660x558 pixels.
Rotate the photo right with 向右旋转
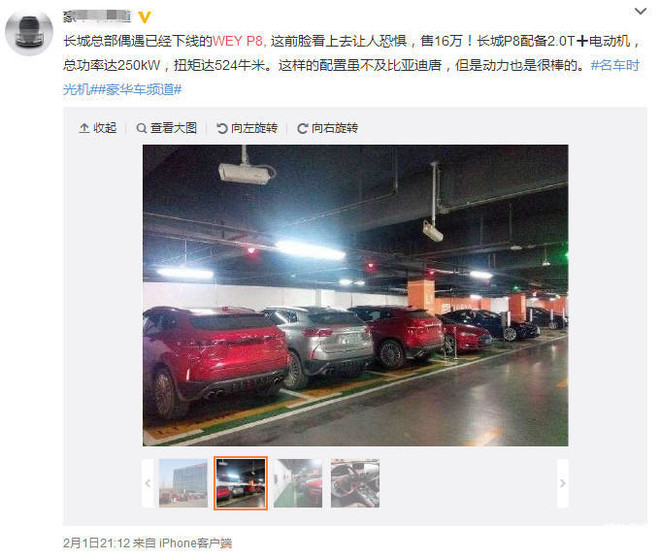click(x=327, y=128)
